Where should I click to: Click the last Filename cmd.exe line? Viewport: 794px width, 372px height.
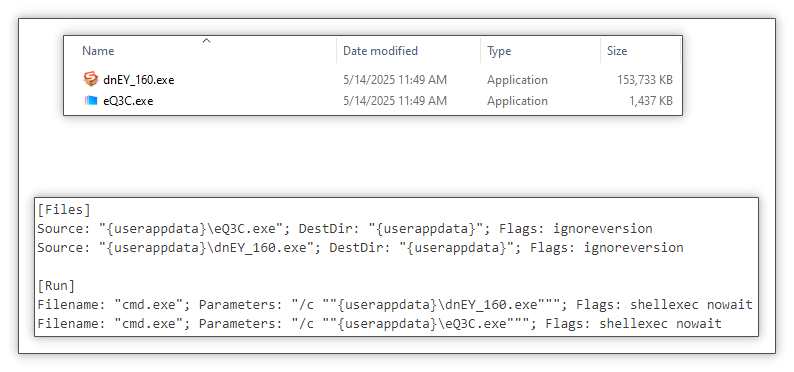point(379,324)
